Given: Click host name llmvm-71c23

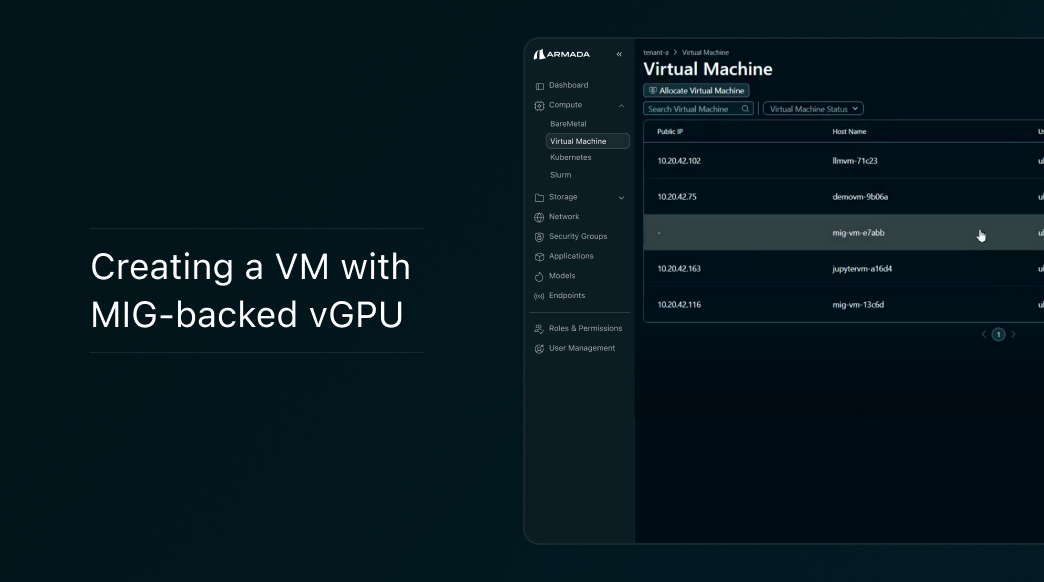Looking at the screenshot, I should point(855,161).
